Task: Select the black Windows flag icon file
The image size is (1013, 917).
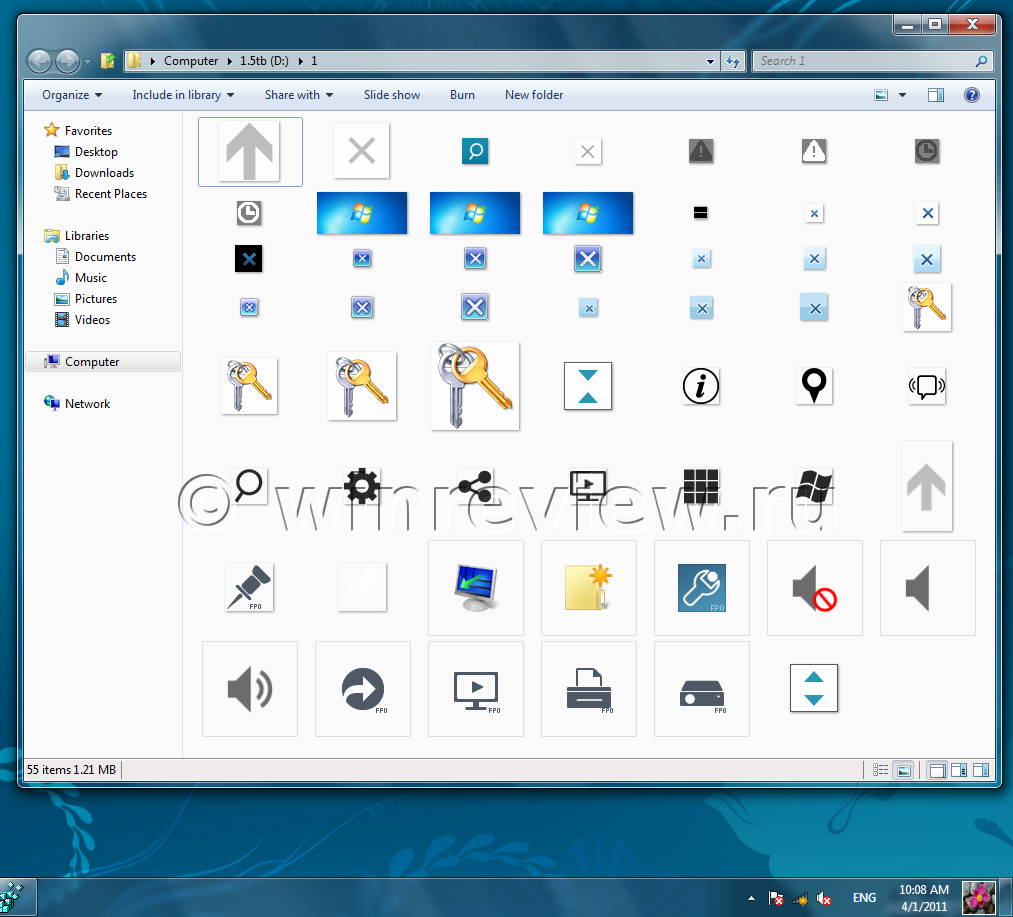Action: point(814,486)
